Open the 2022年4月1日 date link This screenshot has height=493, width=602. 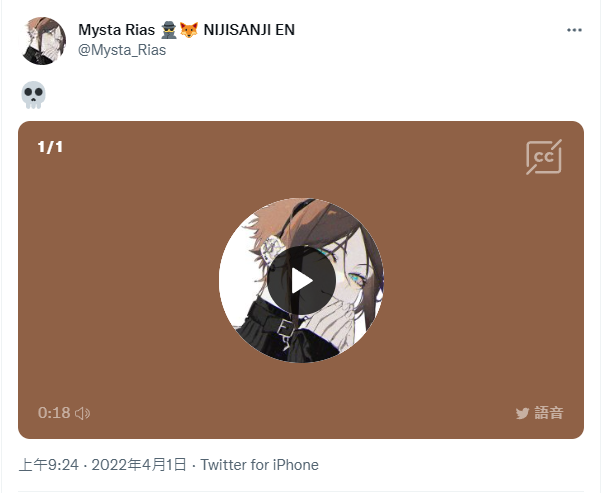tap(139, 465)
